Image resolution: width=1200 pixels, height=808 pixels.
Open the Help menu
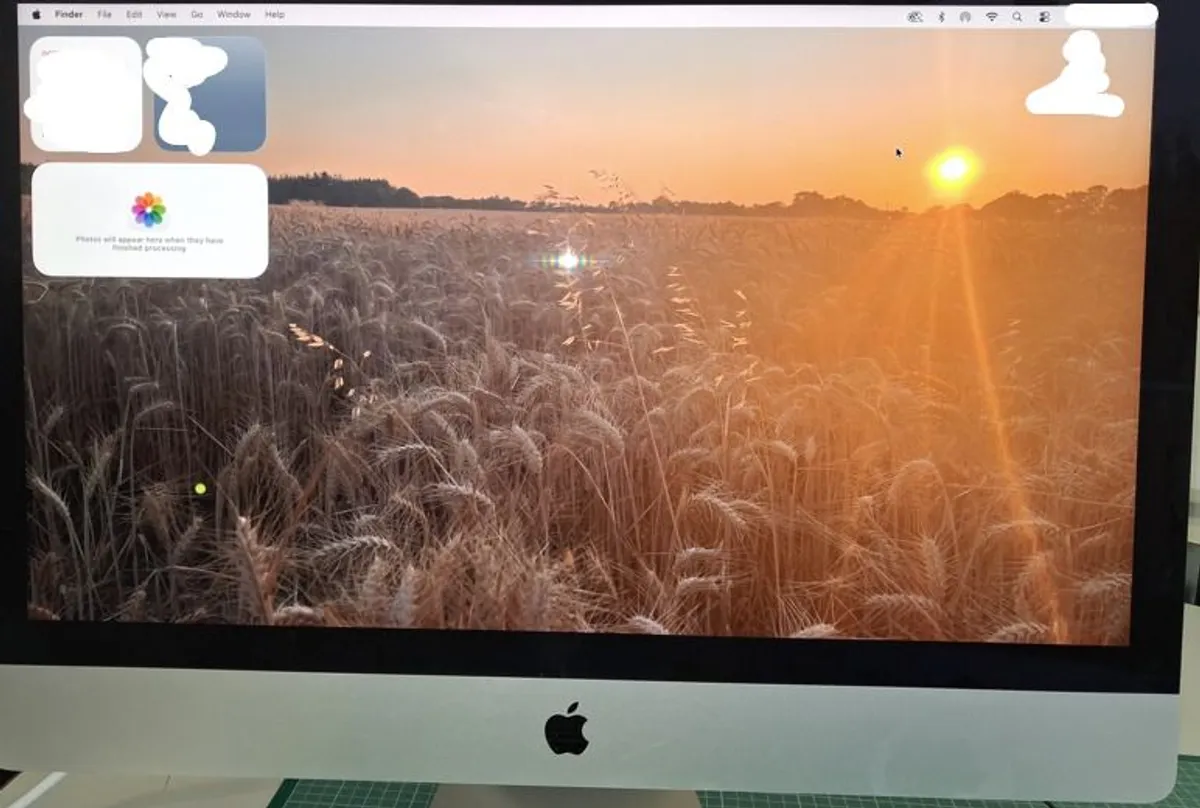point(275,15)
